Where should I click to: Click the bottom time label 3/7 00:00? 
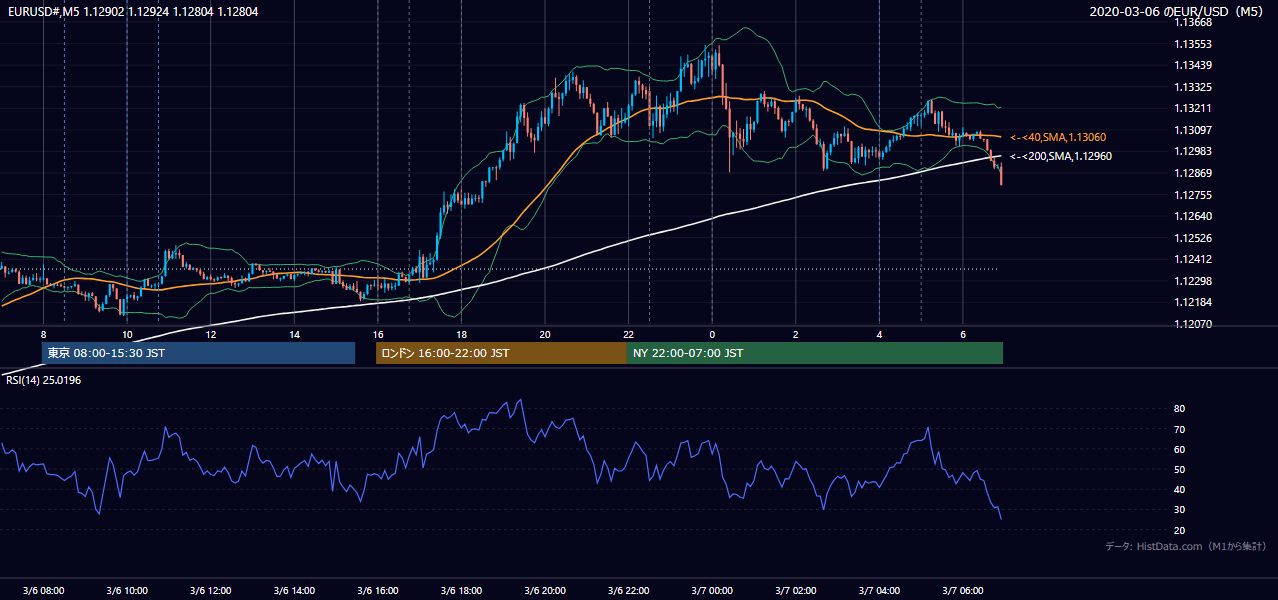coord(712,591)
